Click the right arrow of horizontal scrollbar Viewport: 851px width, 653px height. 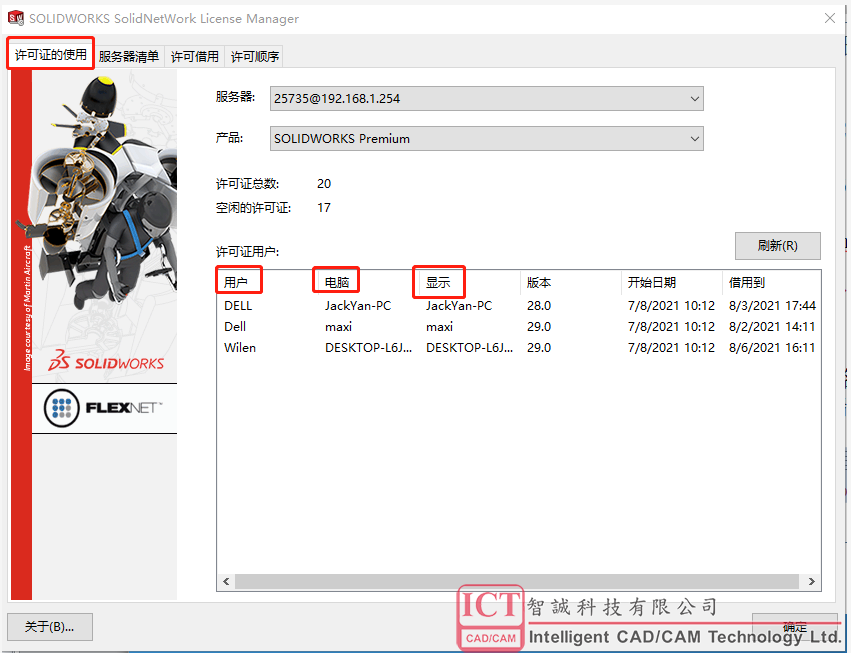(811, 581)
